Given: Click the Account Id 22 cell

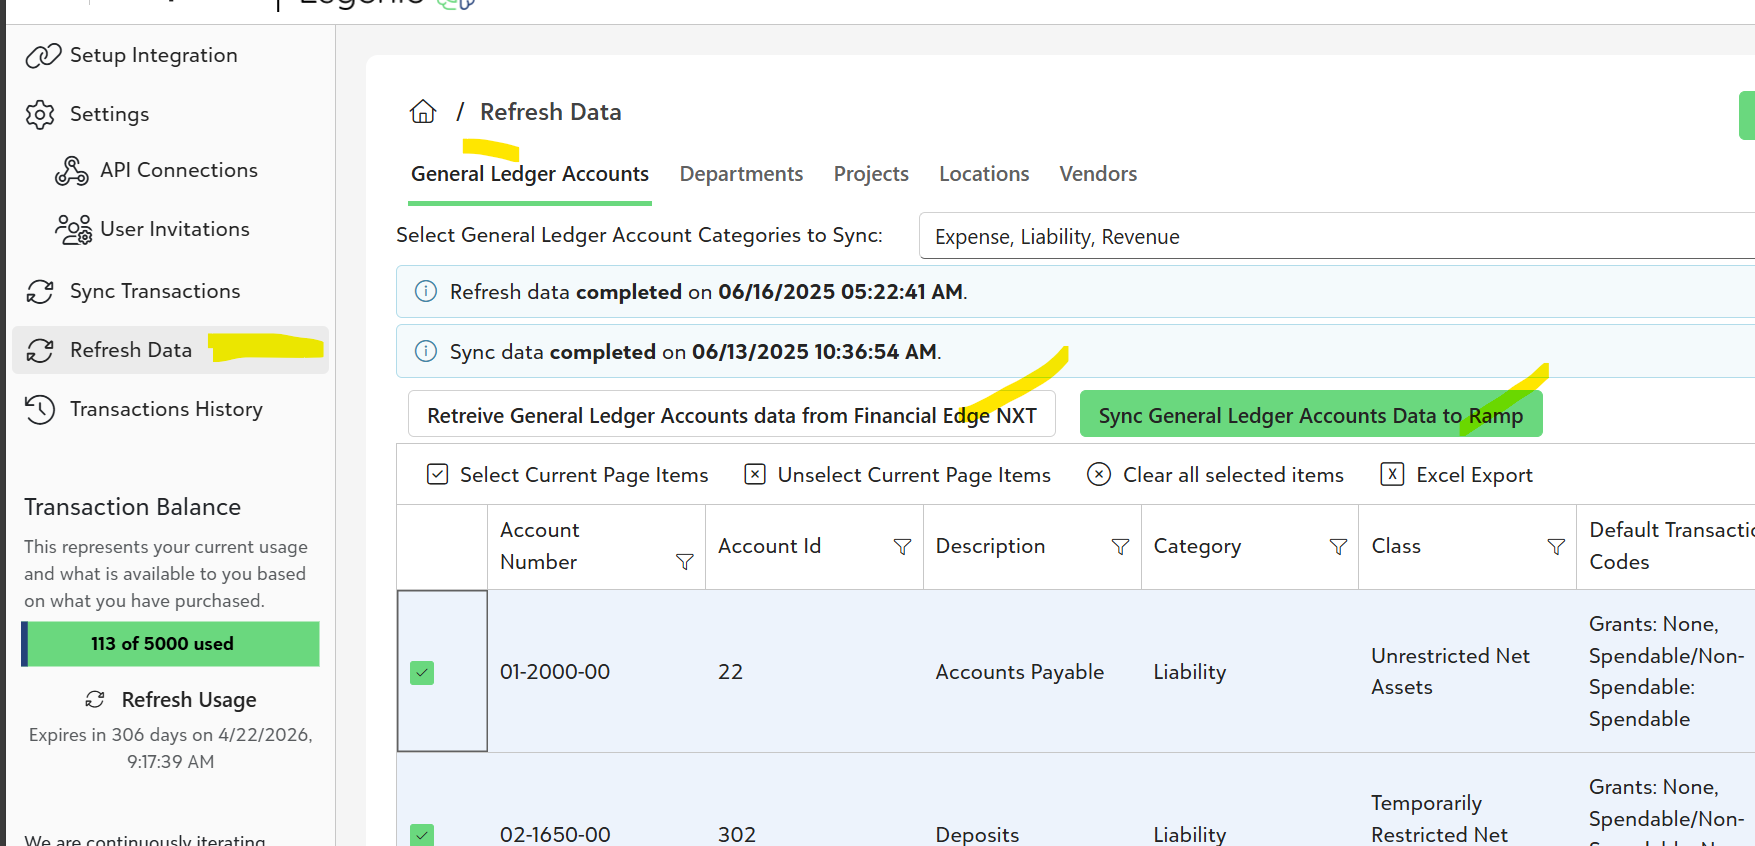Looking at the screenshot, I should click(x=730, y=672).
